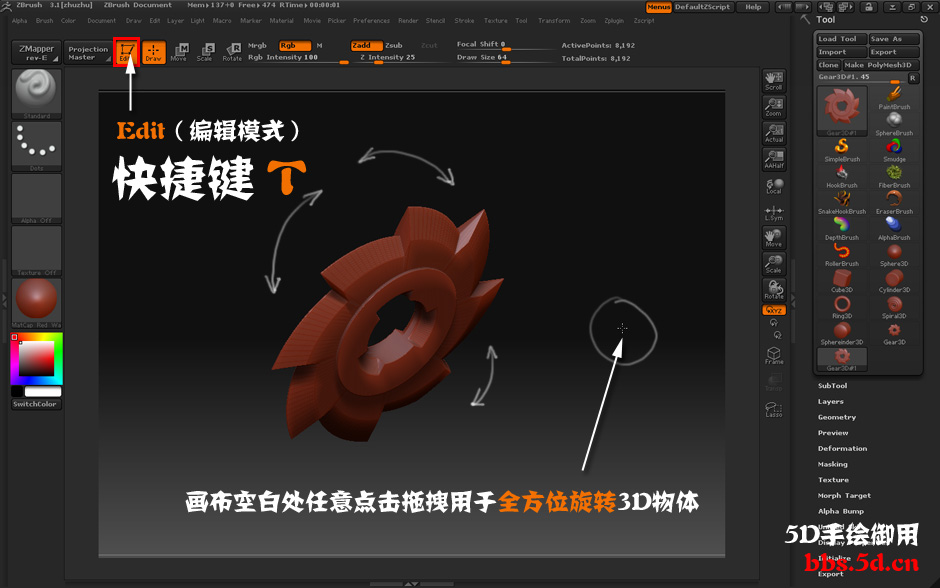Image resolution: width=940 pixels, height=588 pixels.
Task: Select the EraserBrush tool
Action: [x=894, y=203]
